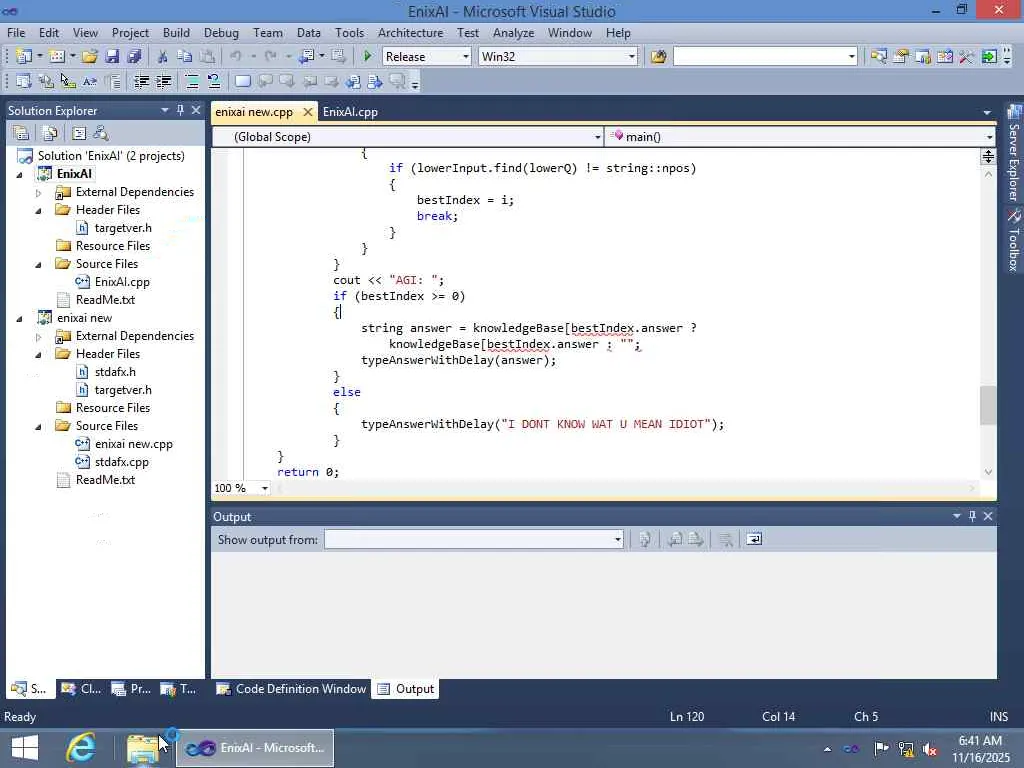Collapse the EnixAI project node
The height and width of the screenshot is (768, 1024).
pyautogui.click(x=19, y=174)
